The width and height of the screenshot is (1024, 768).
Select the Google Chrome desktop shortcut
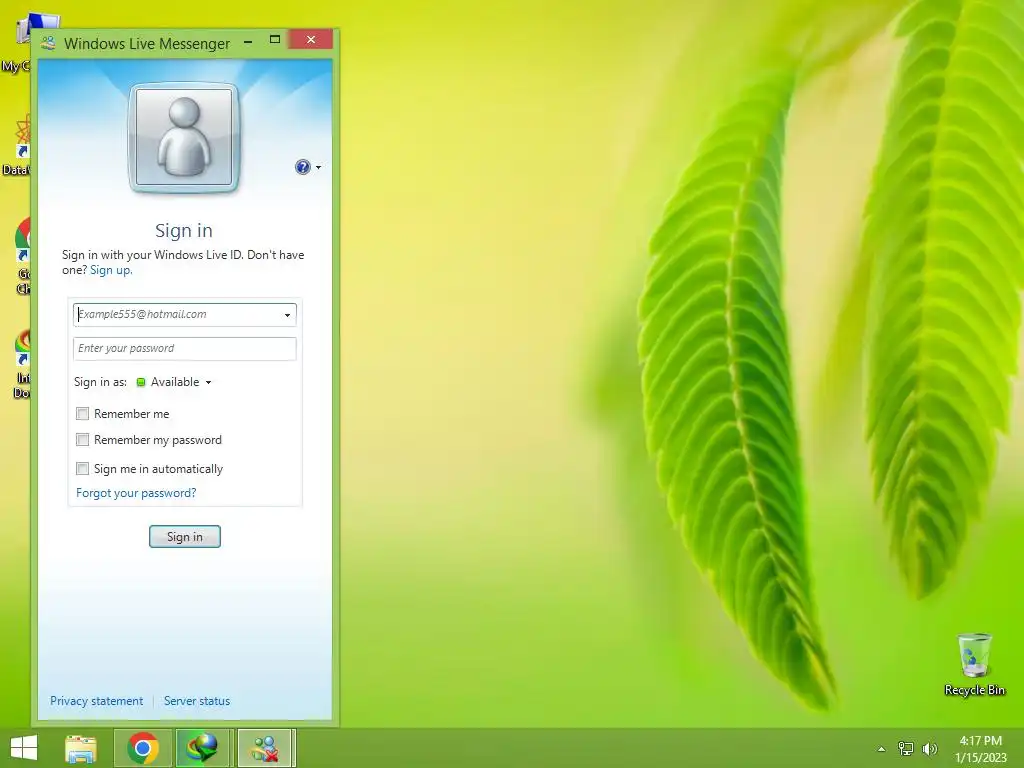tap(24, 256)
